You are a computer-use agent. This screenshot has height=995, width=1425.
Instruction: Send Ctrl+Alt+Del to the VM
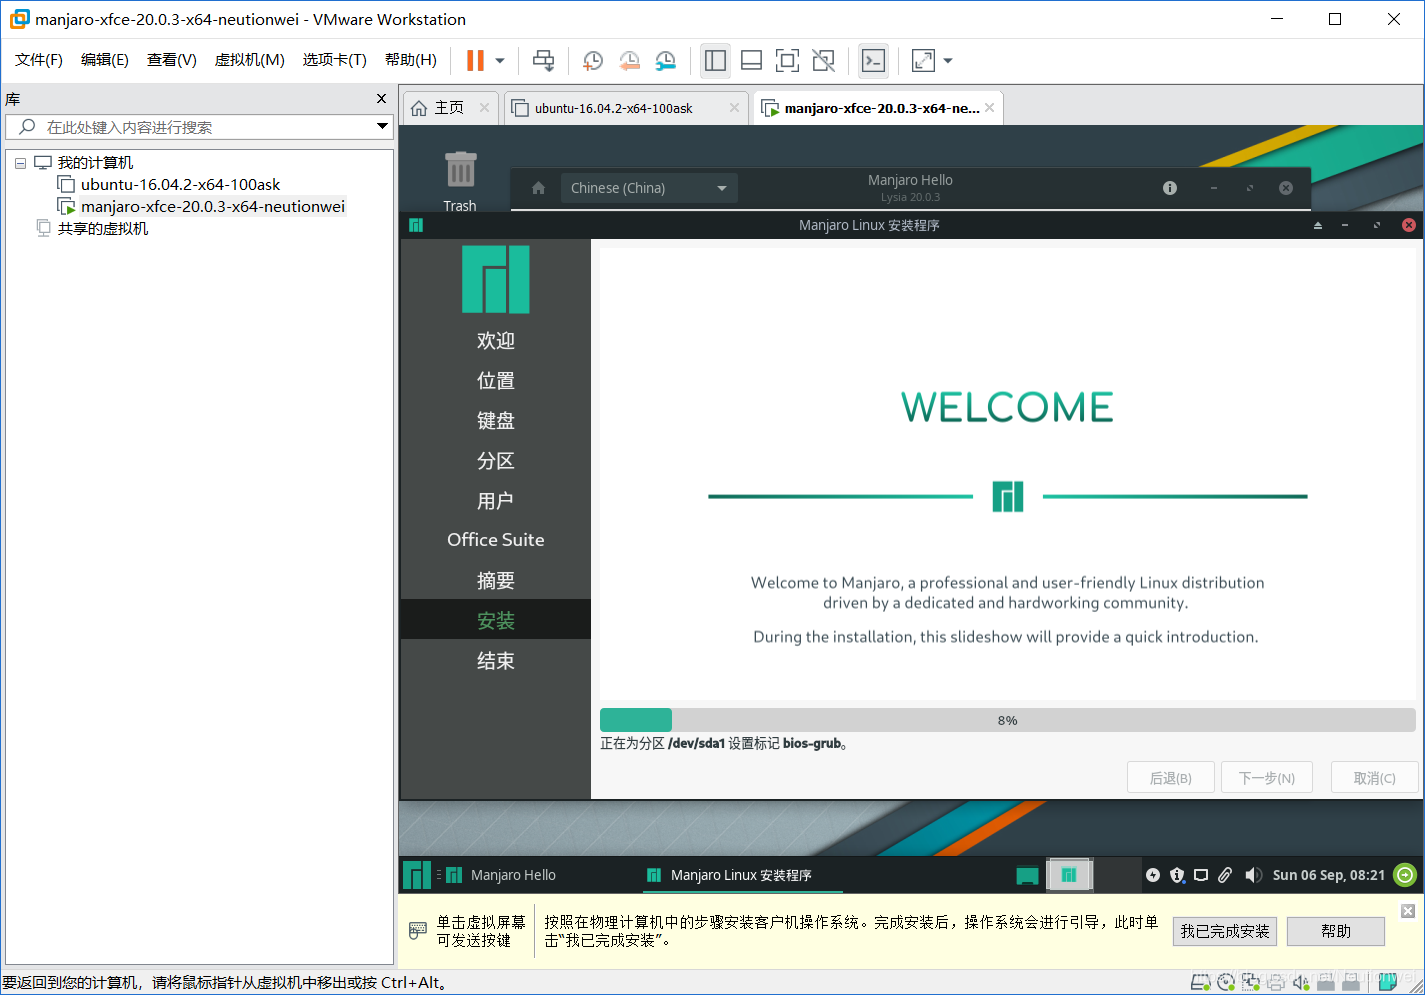pyautogui.click(x=543, y=61)
